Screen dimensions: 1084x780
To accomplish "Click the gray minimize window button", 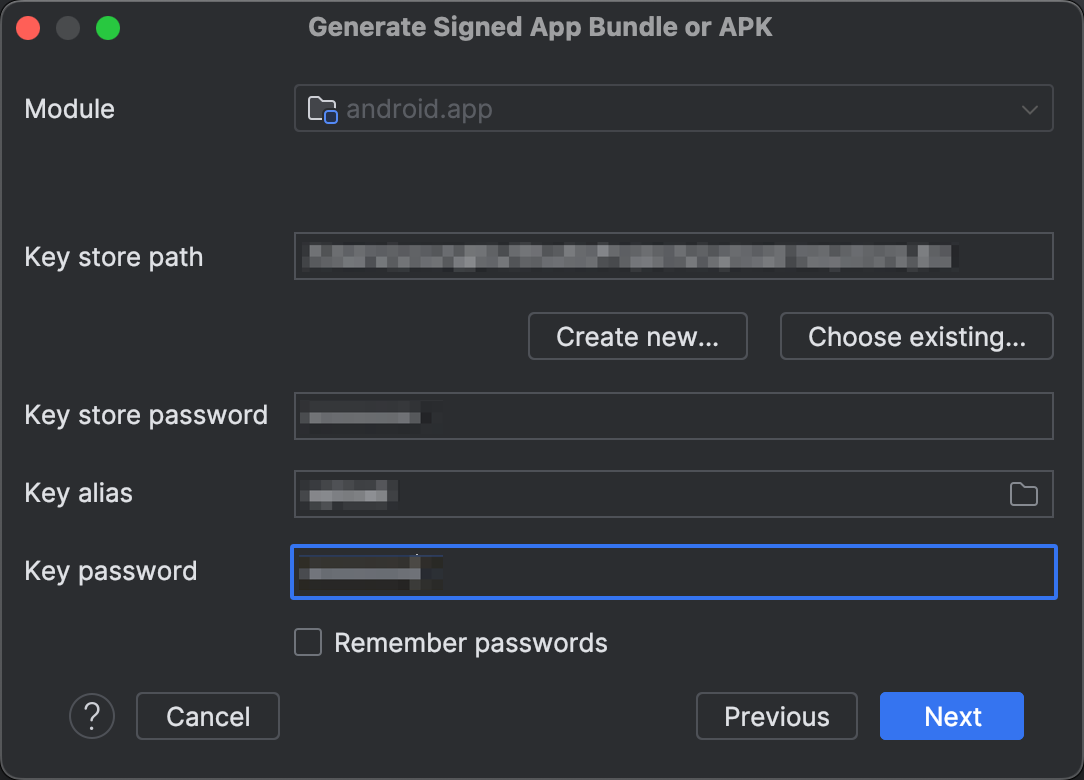I will (x=68, y=28).
